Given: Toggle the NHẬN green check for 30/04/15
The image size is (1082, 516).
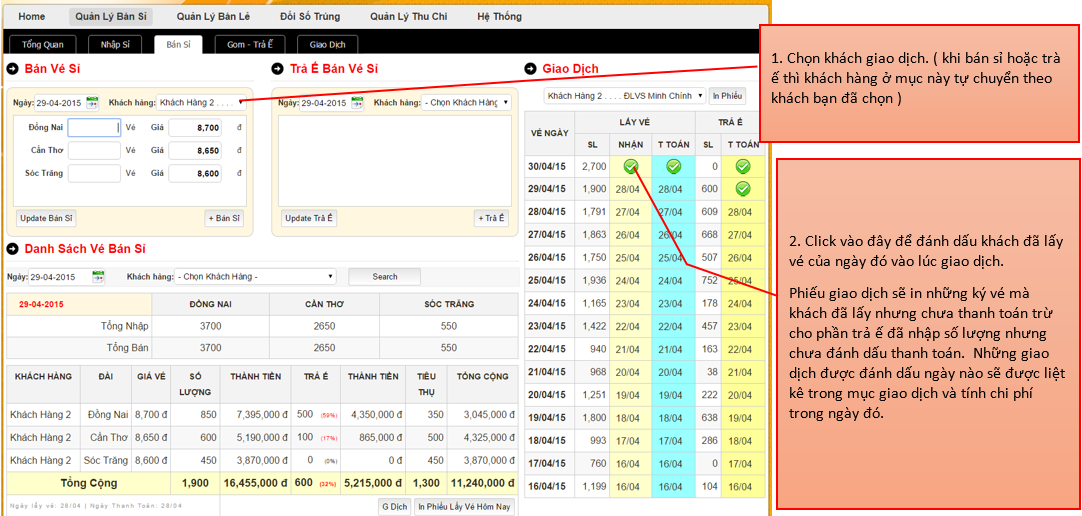Looking at the screenshot, I should (x=630, y=167).
